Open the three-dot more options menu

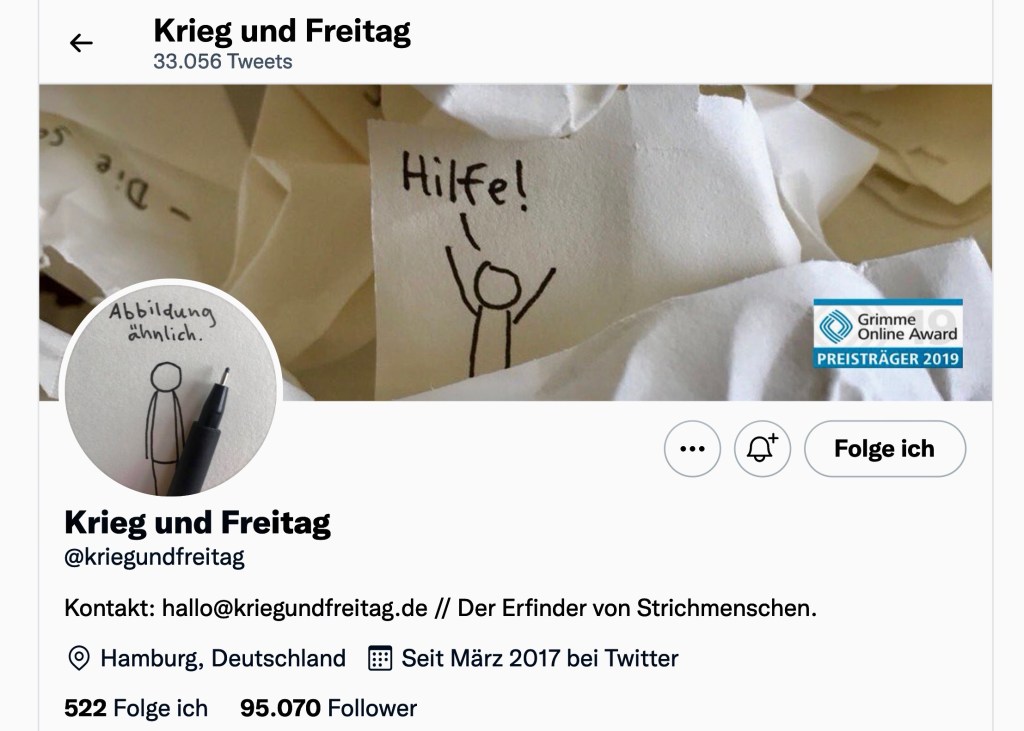point(692,449)
